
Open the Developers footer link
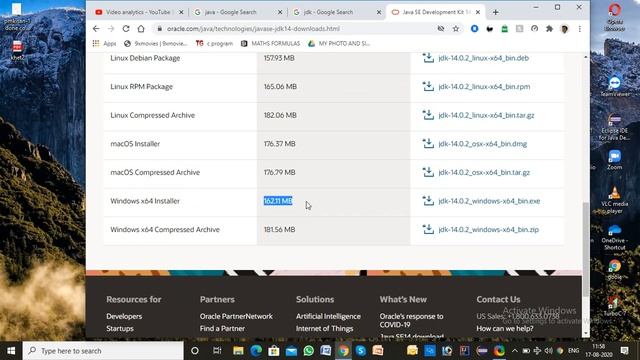point(124,316)
